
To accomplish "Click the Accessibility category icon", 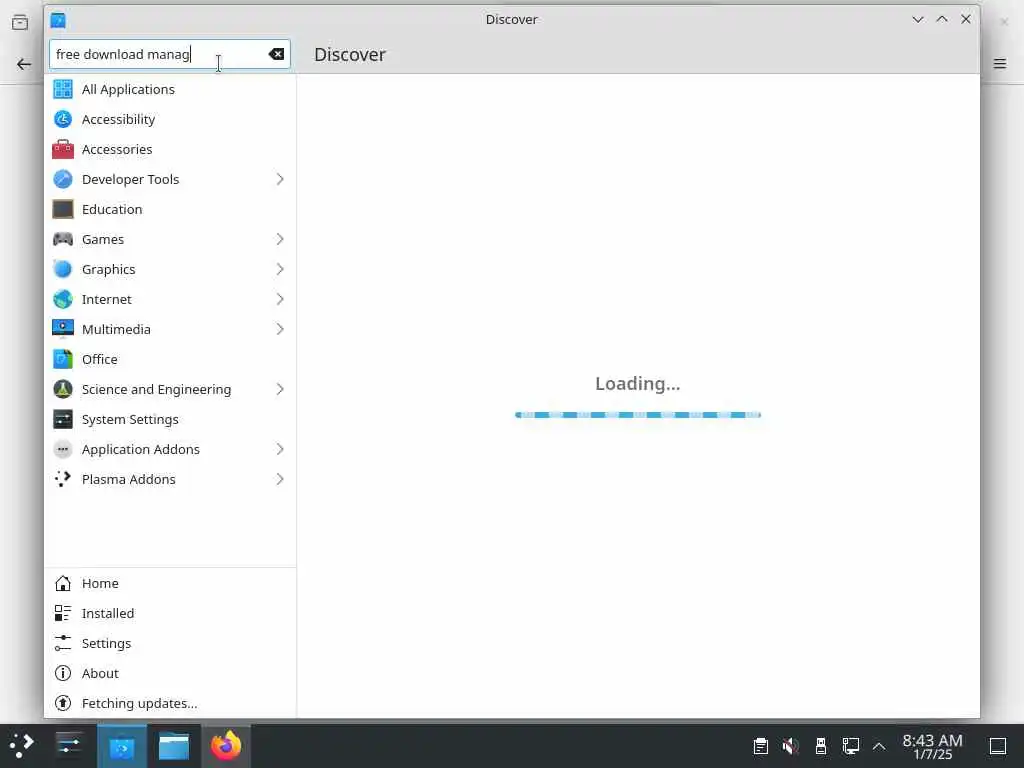I will tap(63, 119).
